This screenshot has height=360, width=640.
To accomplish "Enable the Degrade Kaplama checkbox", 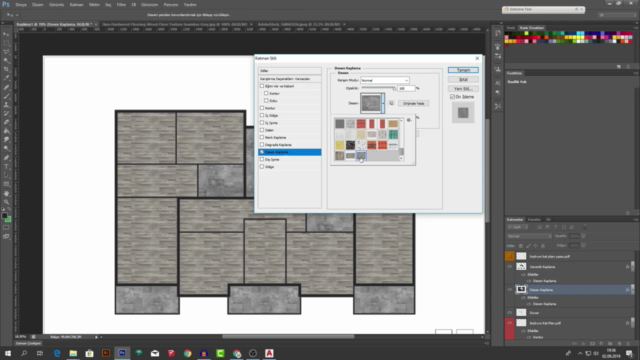I will coord(262,145).
